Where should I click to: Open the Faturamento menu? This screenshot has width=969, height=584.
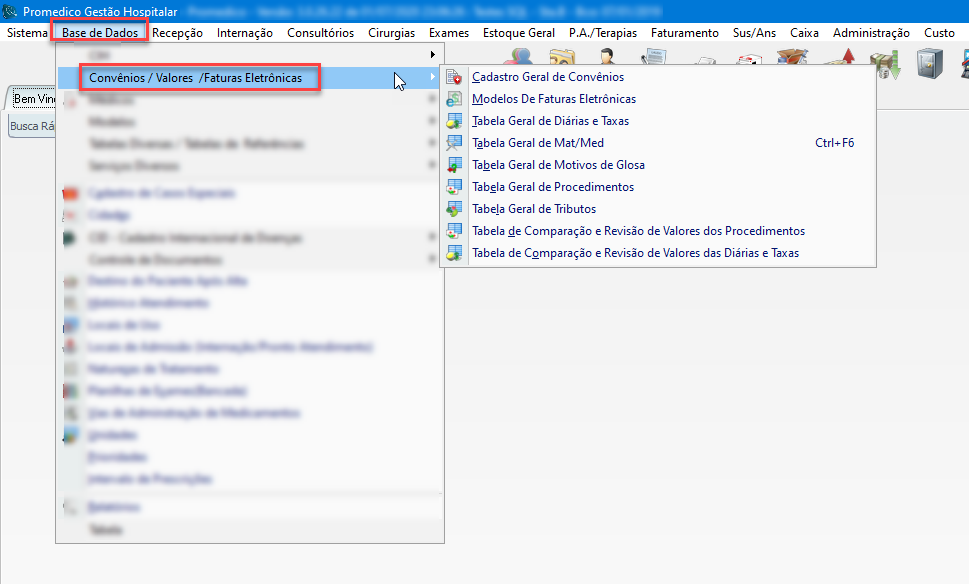[x=684, y=33]
